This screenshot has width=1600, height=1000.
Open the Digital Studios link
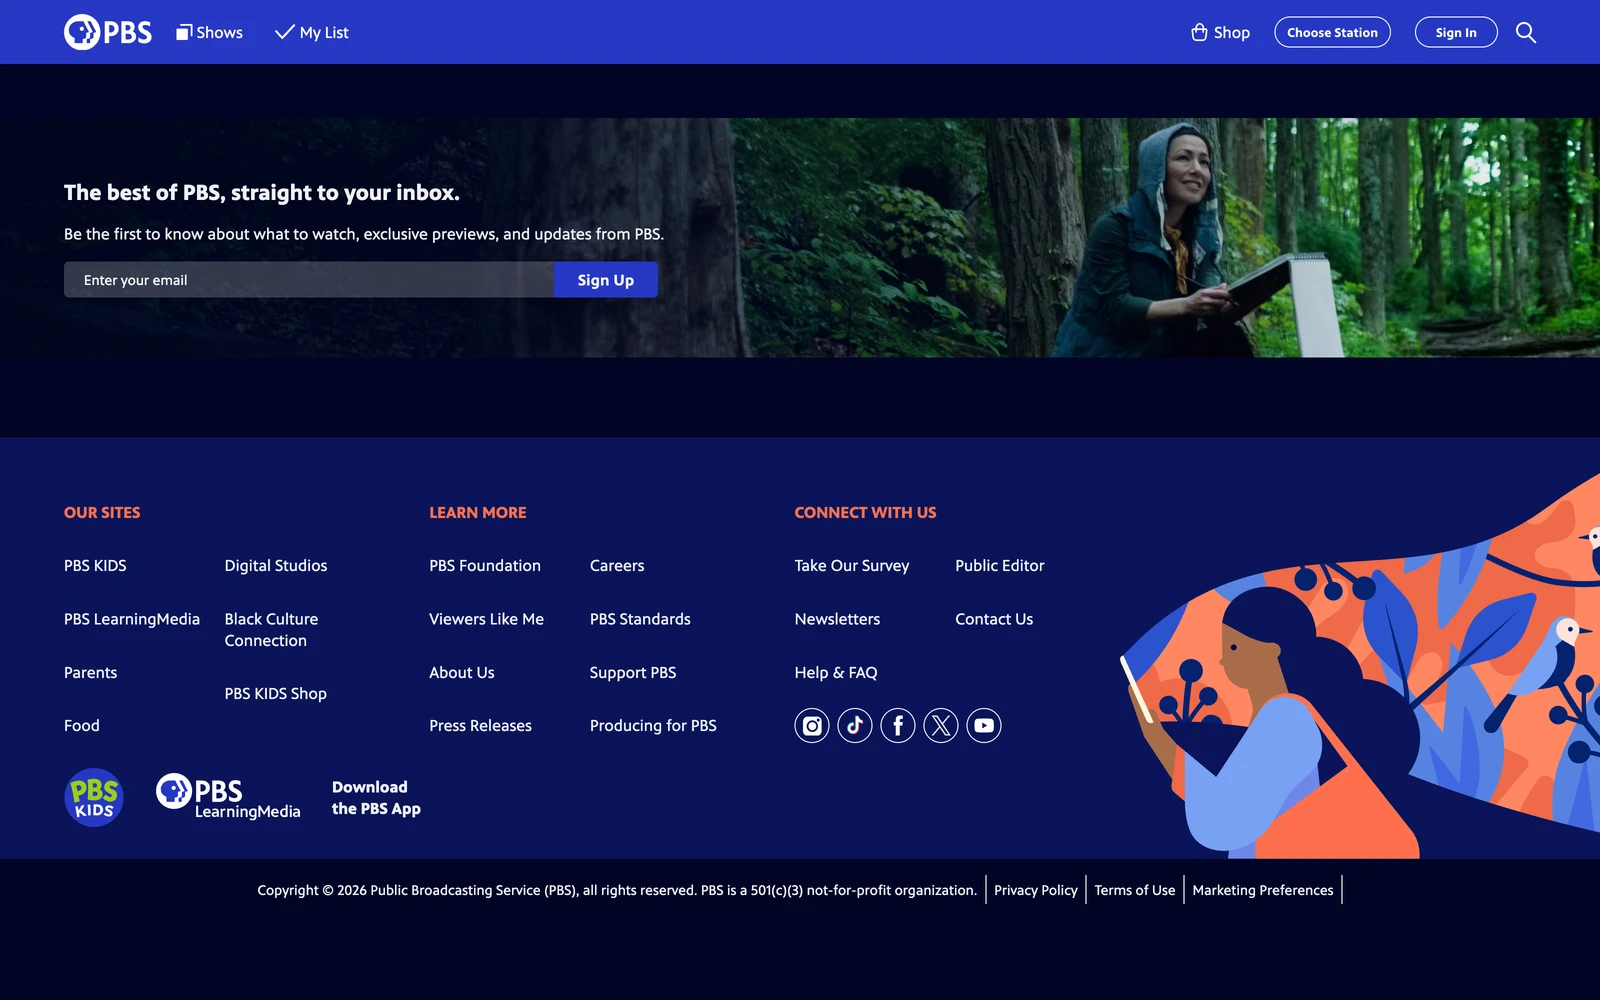pyautogui.click(x=276, y=566)
